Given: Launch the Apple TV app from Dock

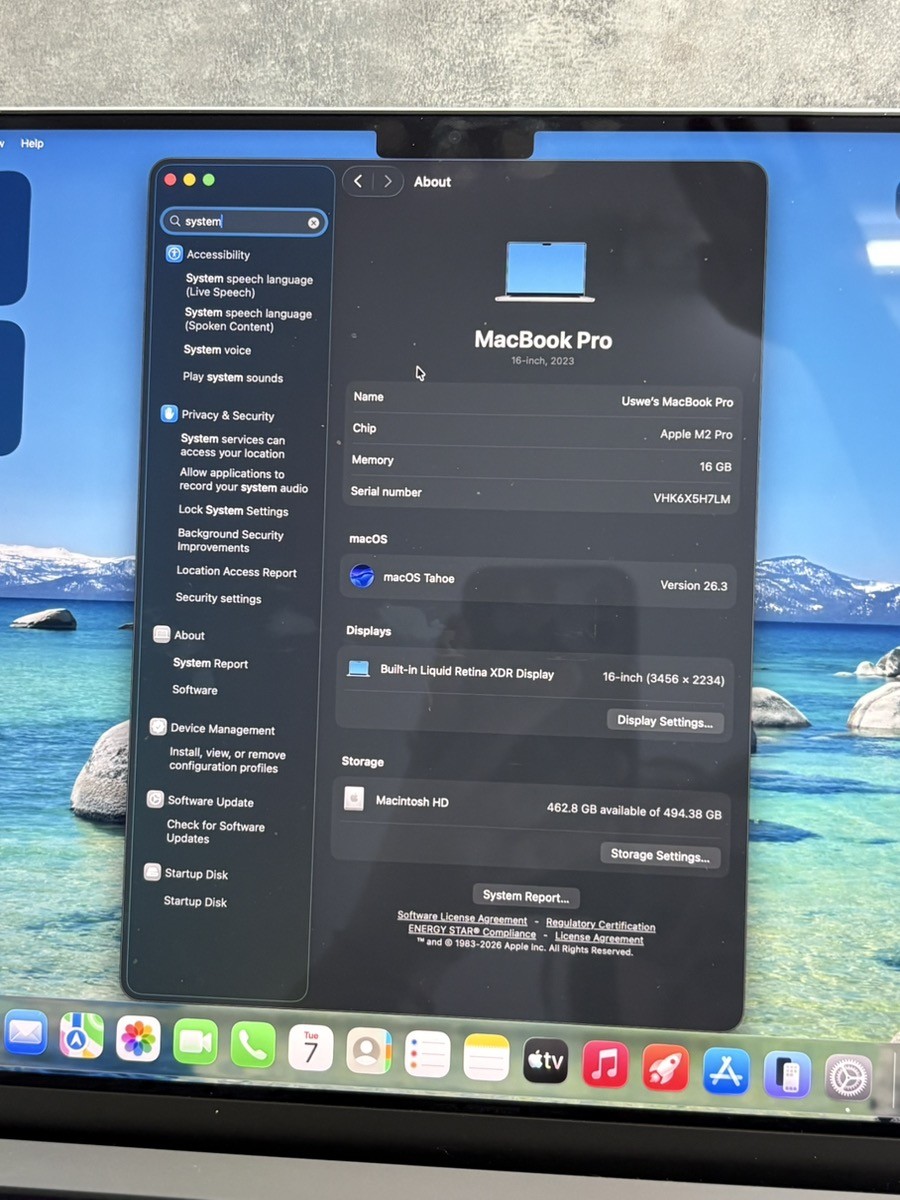Looking at the screenshot, I should (545, 1061).
